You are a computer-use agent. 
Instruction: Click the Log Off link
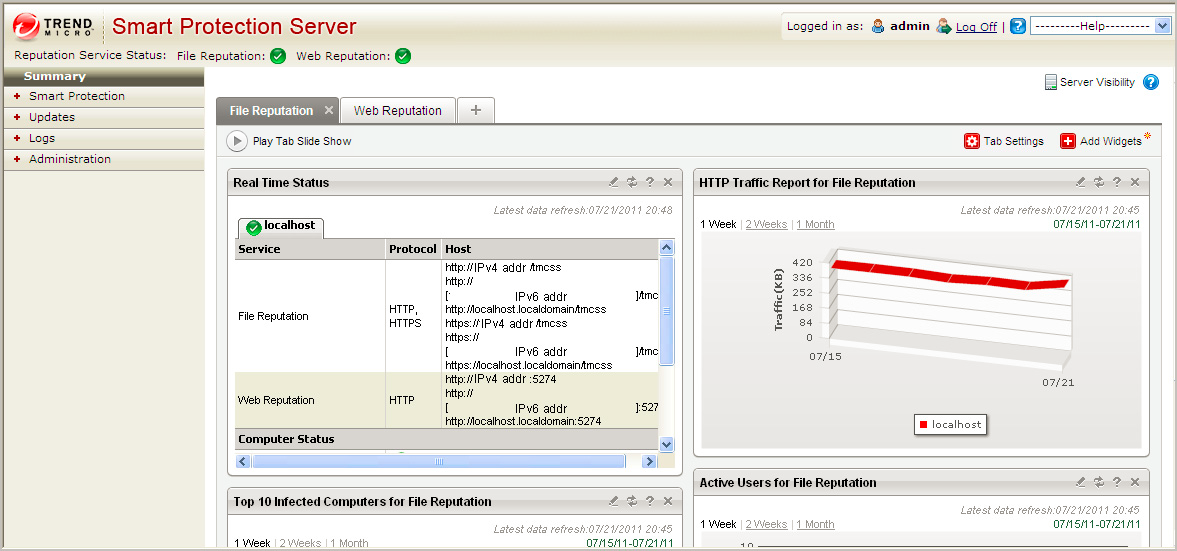click(x=976, y=27)
